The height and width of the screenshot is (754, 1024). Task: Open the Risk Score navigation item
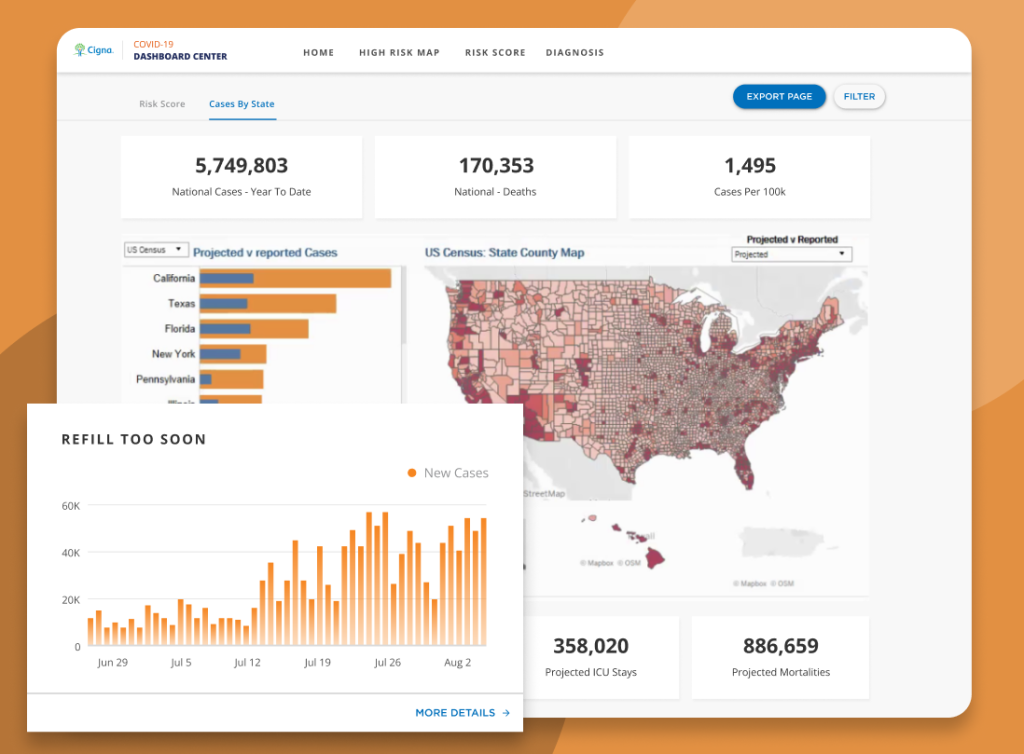click(495, 52)
